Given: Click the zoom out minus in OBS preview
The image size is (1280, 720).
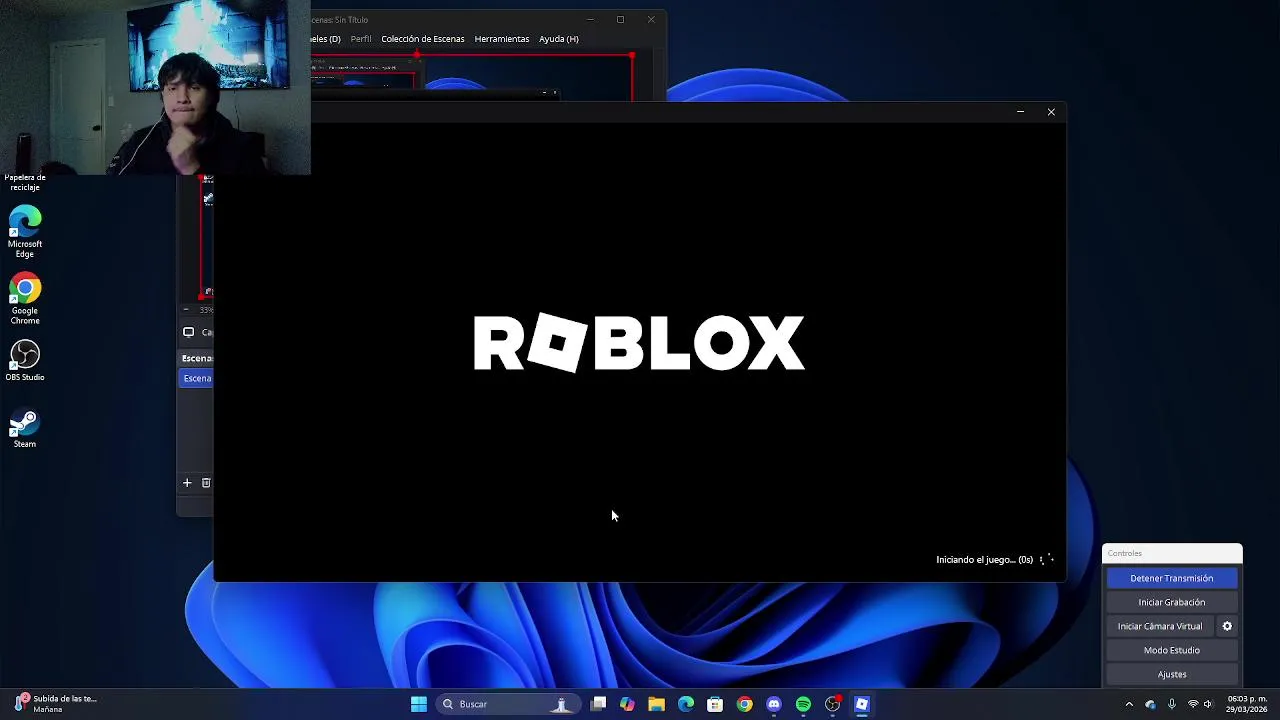Looking at the screenshot, I should (x=186, y=310).
